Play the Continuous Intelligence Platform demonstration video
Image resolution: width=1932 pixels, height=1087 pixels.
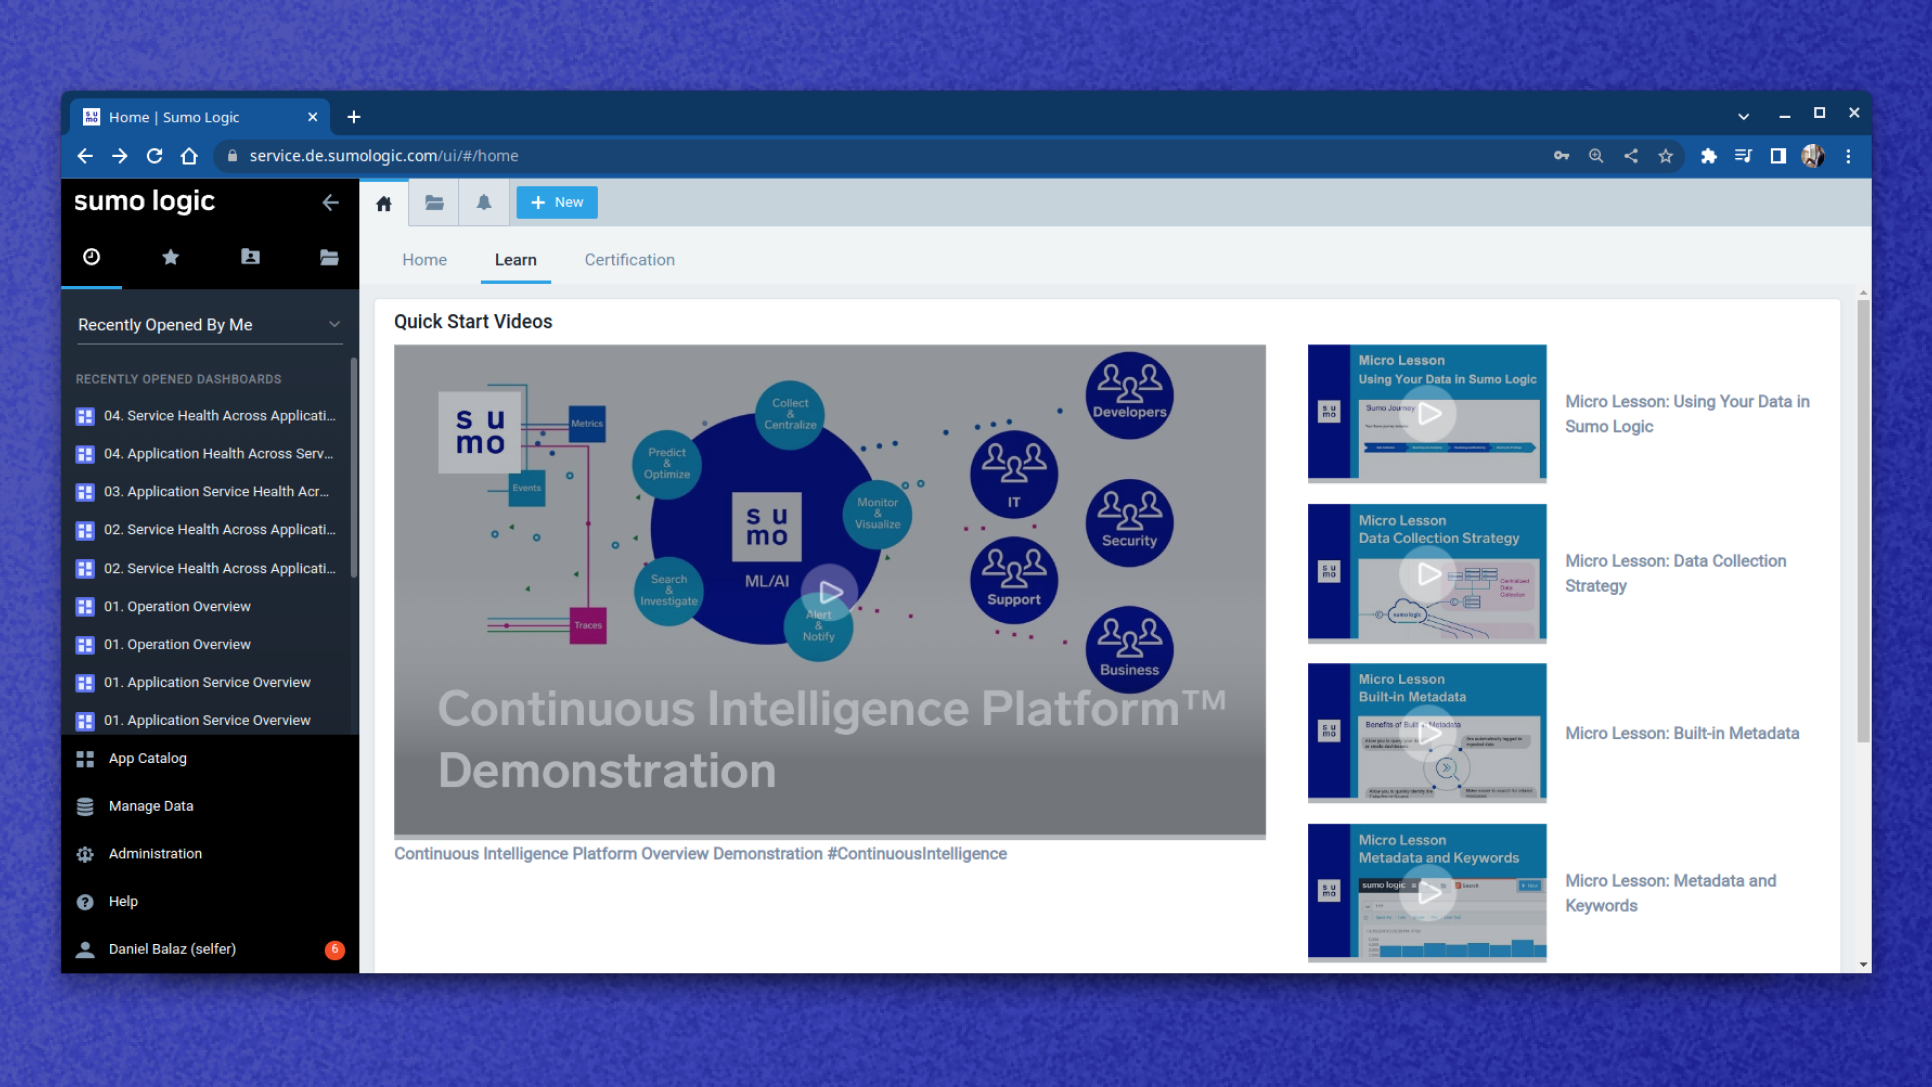tap(830, 592)
